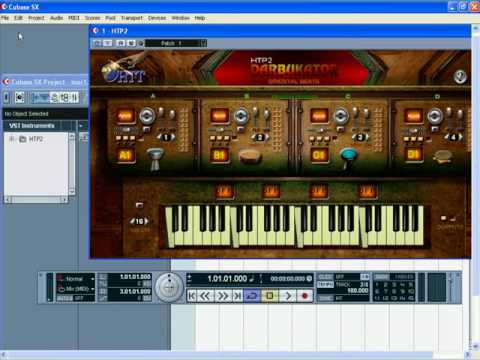Toggle the Click button in transport panel
The width and height of the screenshot is (480, 360).
pos(325,277)
